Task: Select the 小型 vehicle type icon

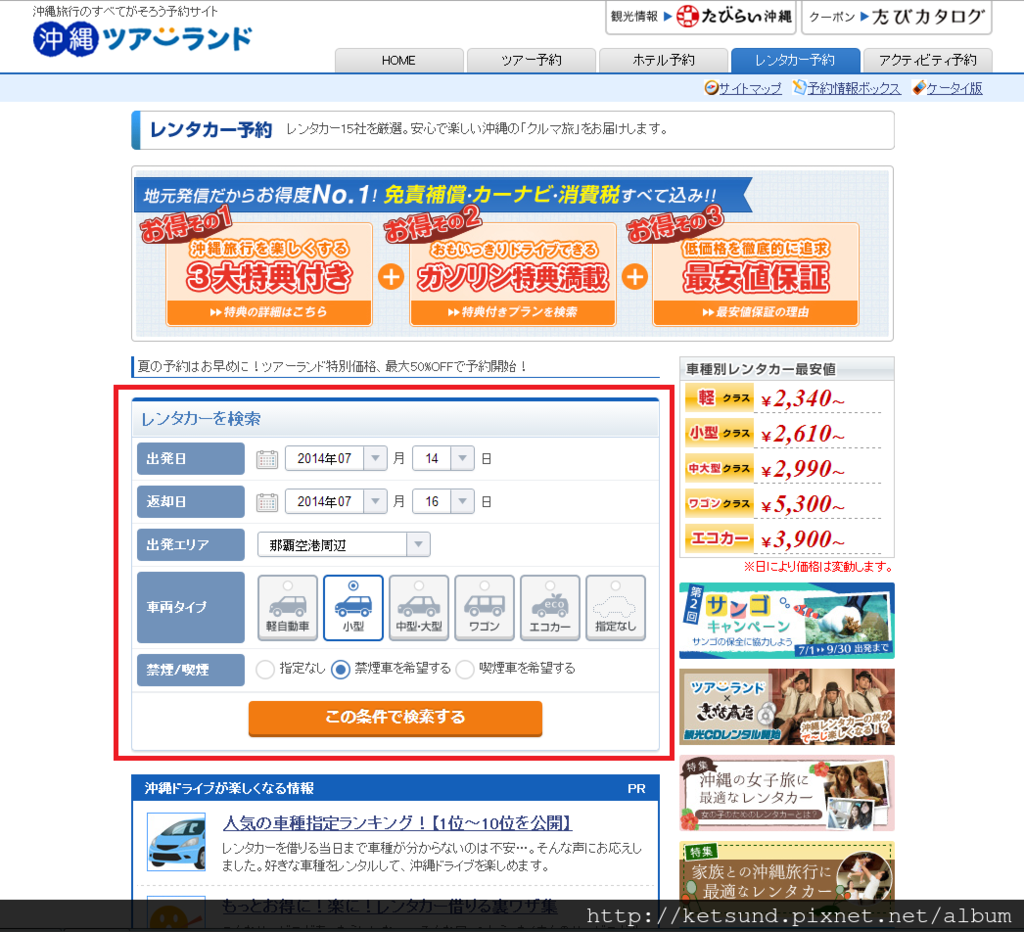Action: 353,608
